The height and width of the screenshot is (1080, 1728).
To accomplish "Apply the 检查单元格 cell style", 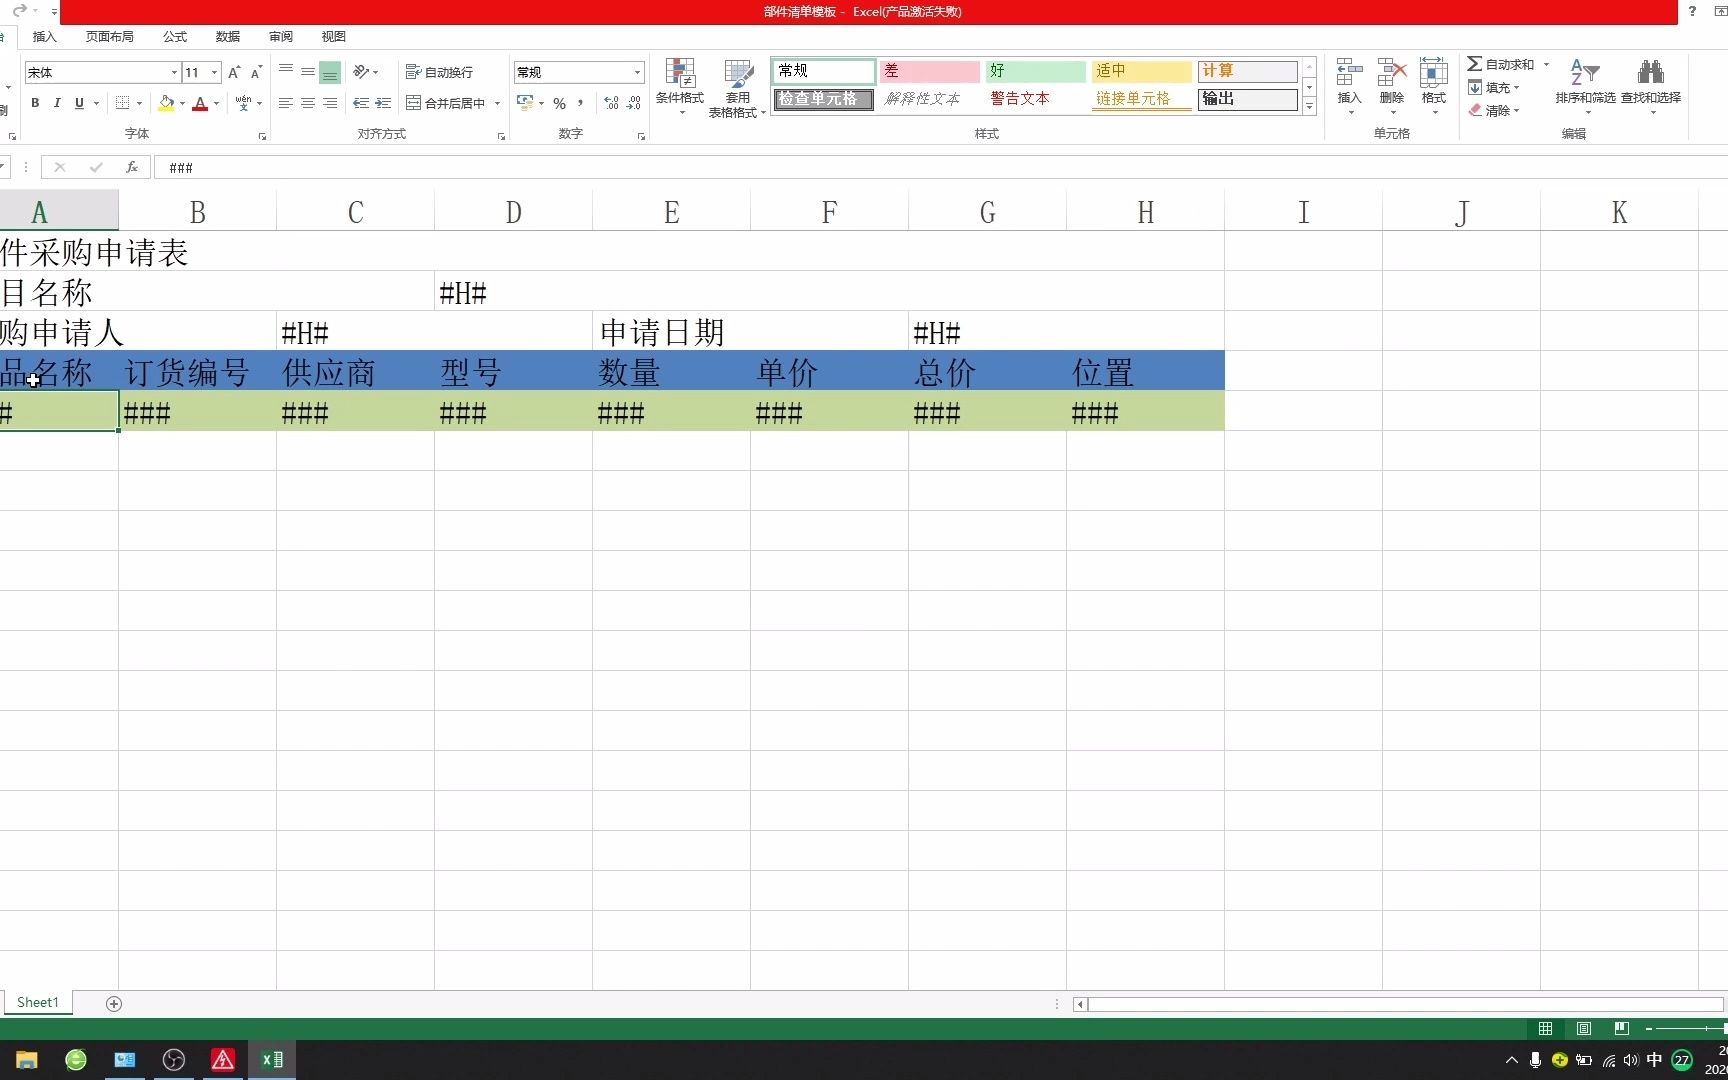I will pyautogui.click(x=824, y=99).
